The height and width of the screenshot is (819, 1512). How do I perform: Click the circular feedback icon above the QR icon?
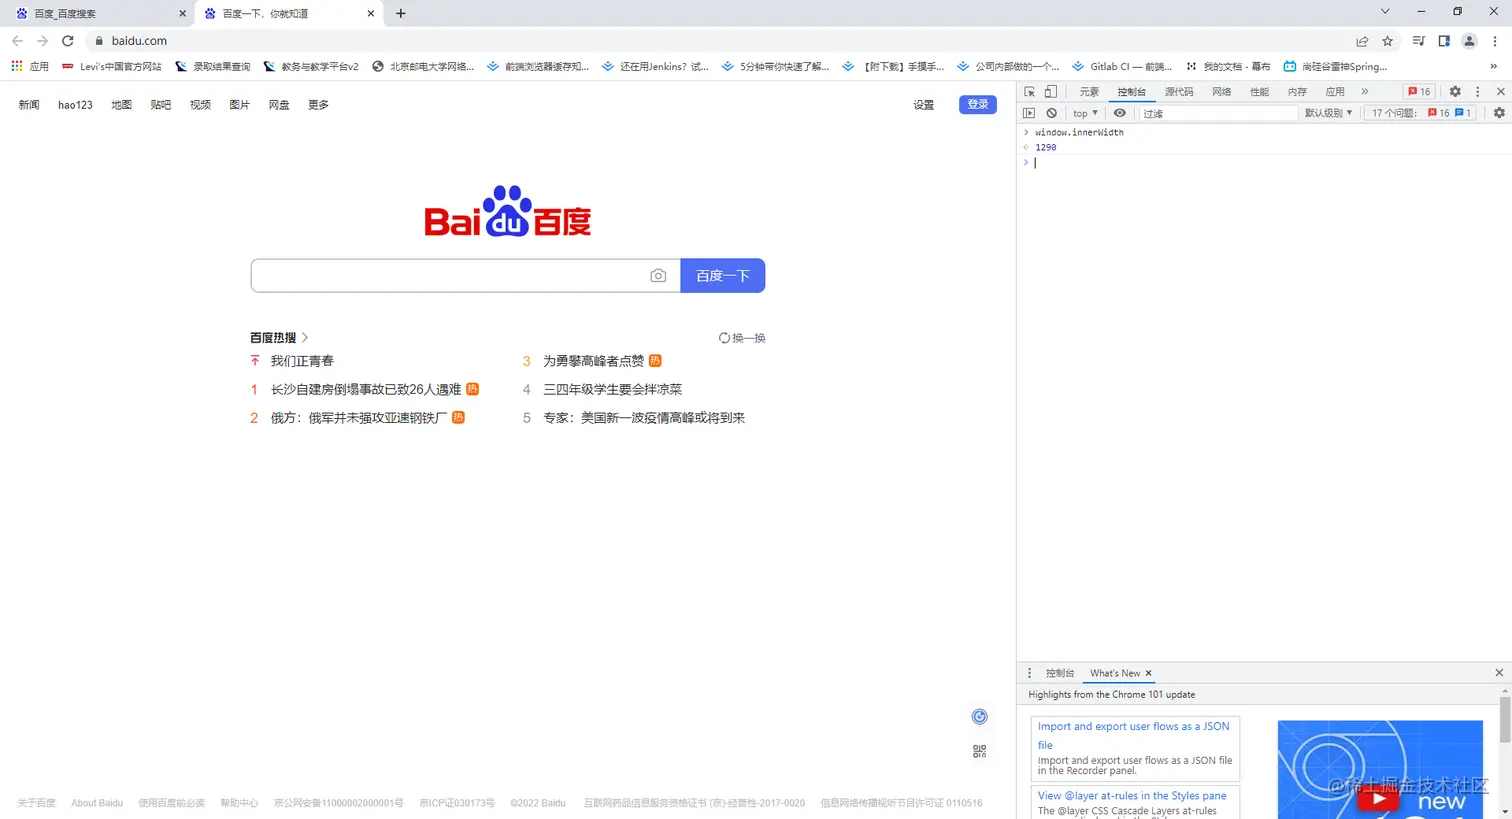pyautogui.click(x=980, y=716)
